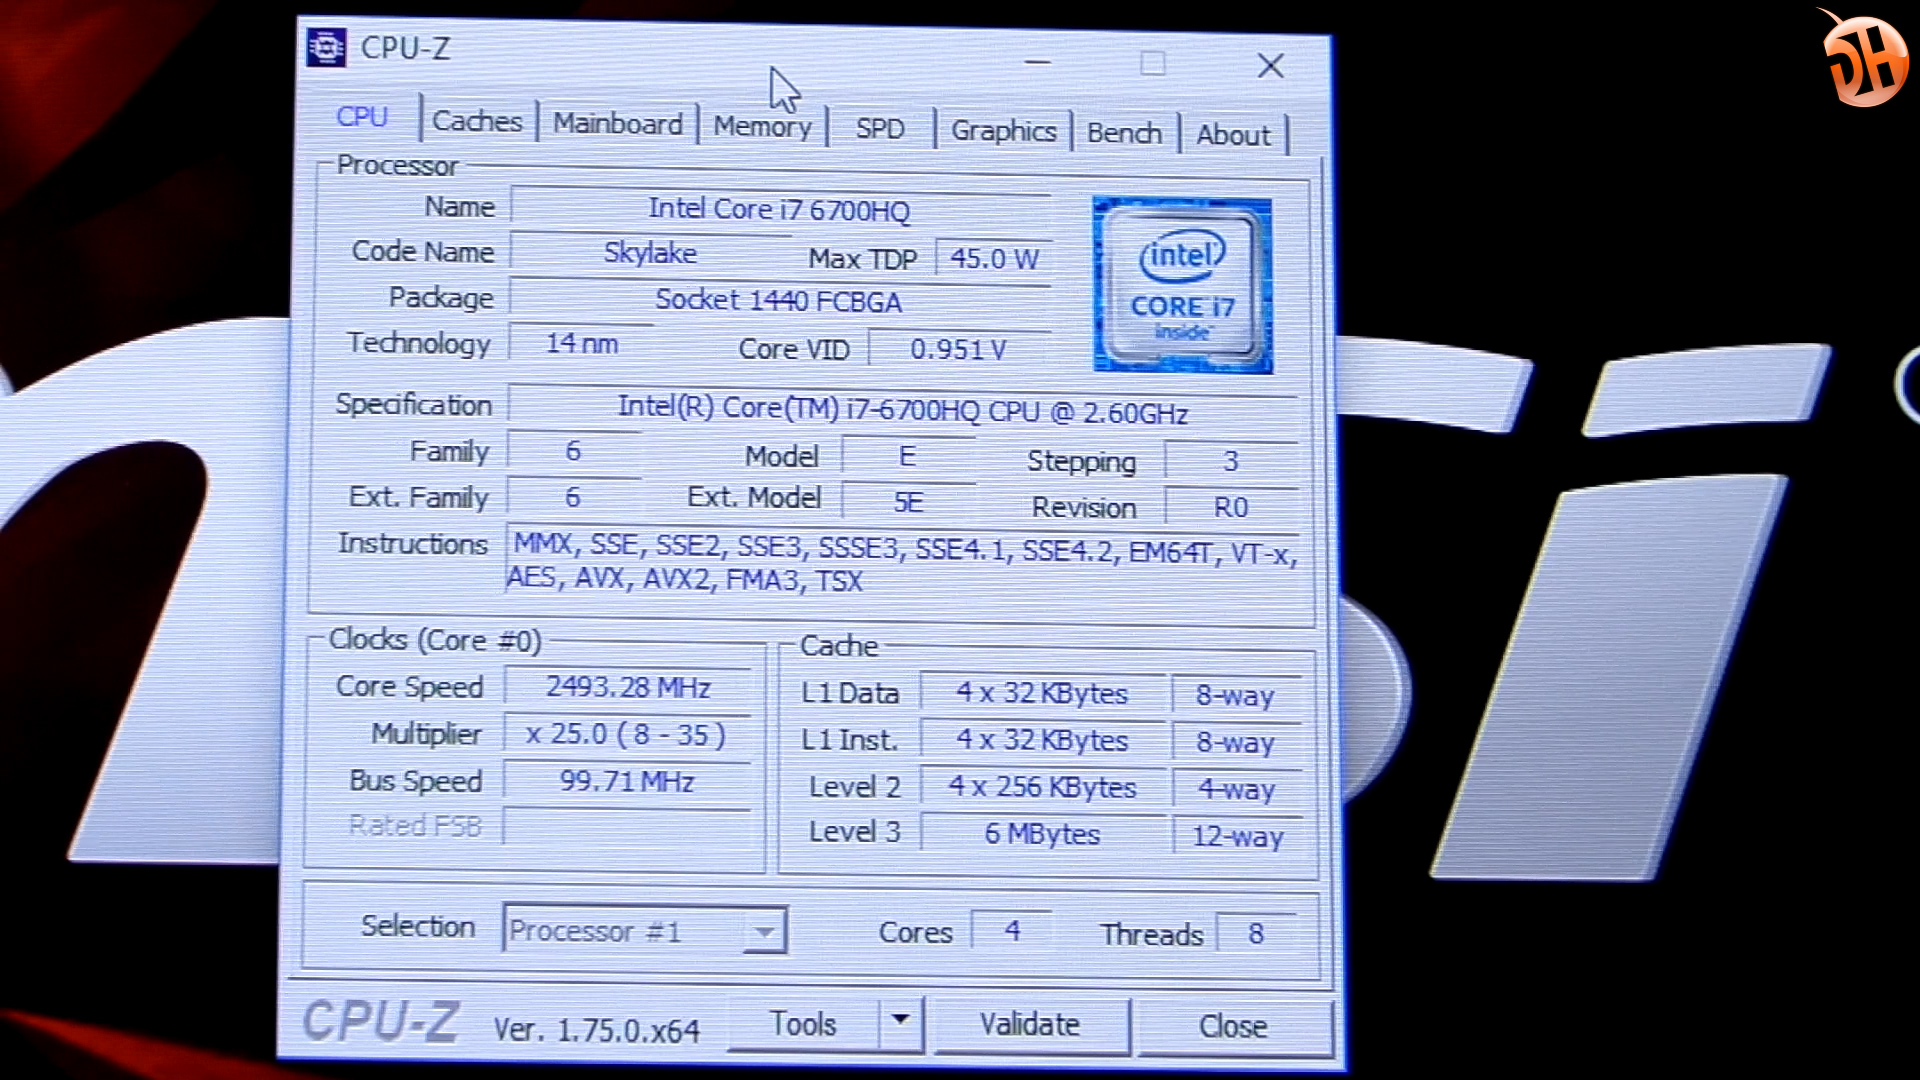This screenshot has height=1080, width=1920.
Task: Click the Validate button
Action: (1026, 1025)
